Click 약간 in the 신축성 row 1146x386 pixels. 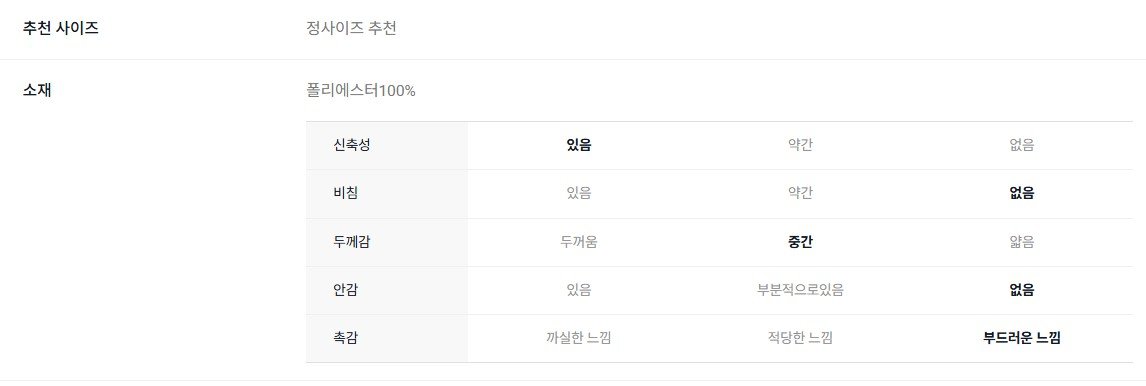click(x=800, y=145)
